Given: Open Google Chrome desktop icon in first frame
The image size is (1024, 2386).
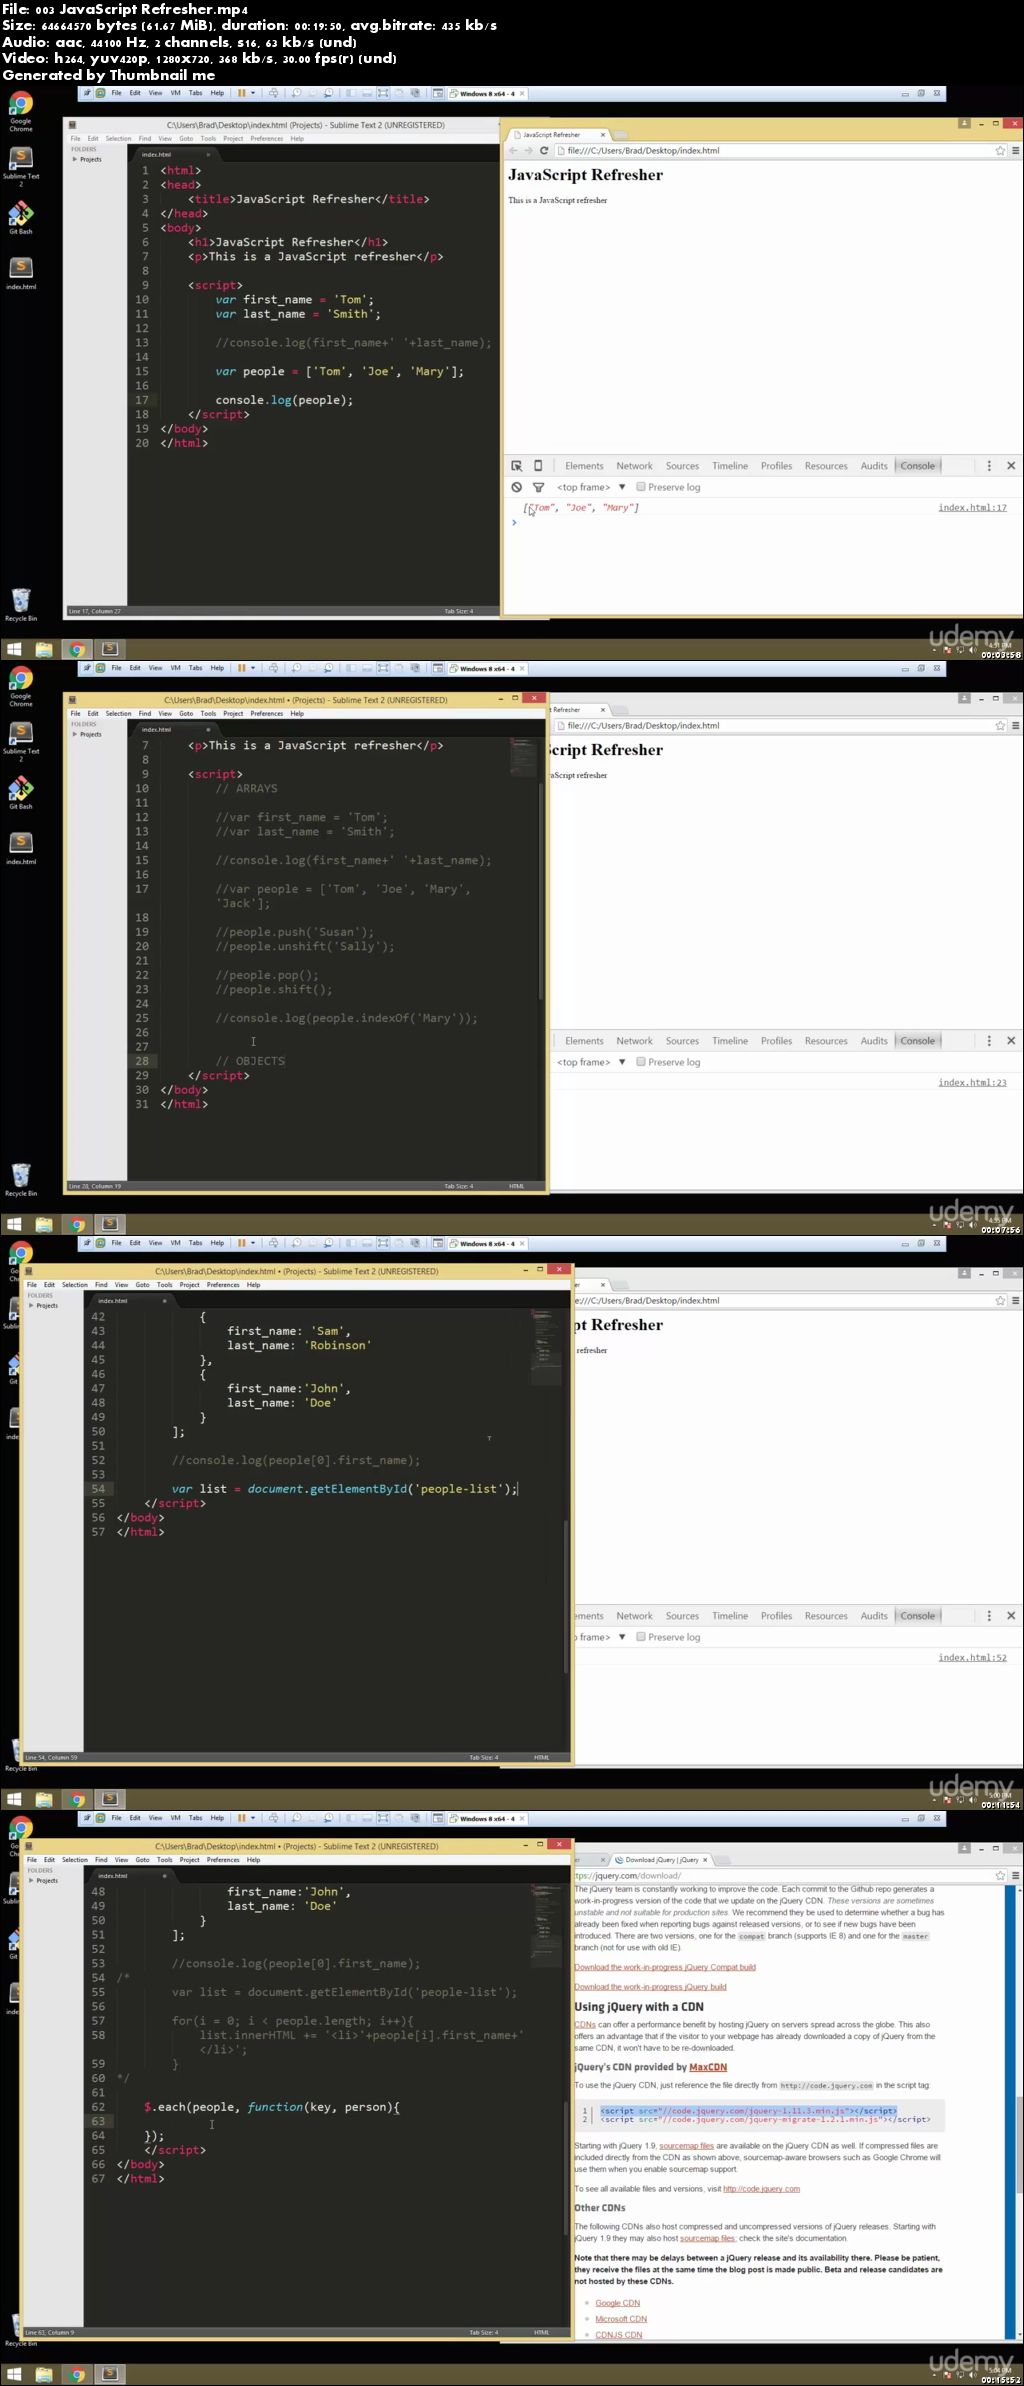Looking at the screenshot, I should click(x=21, y=110).
